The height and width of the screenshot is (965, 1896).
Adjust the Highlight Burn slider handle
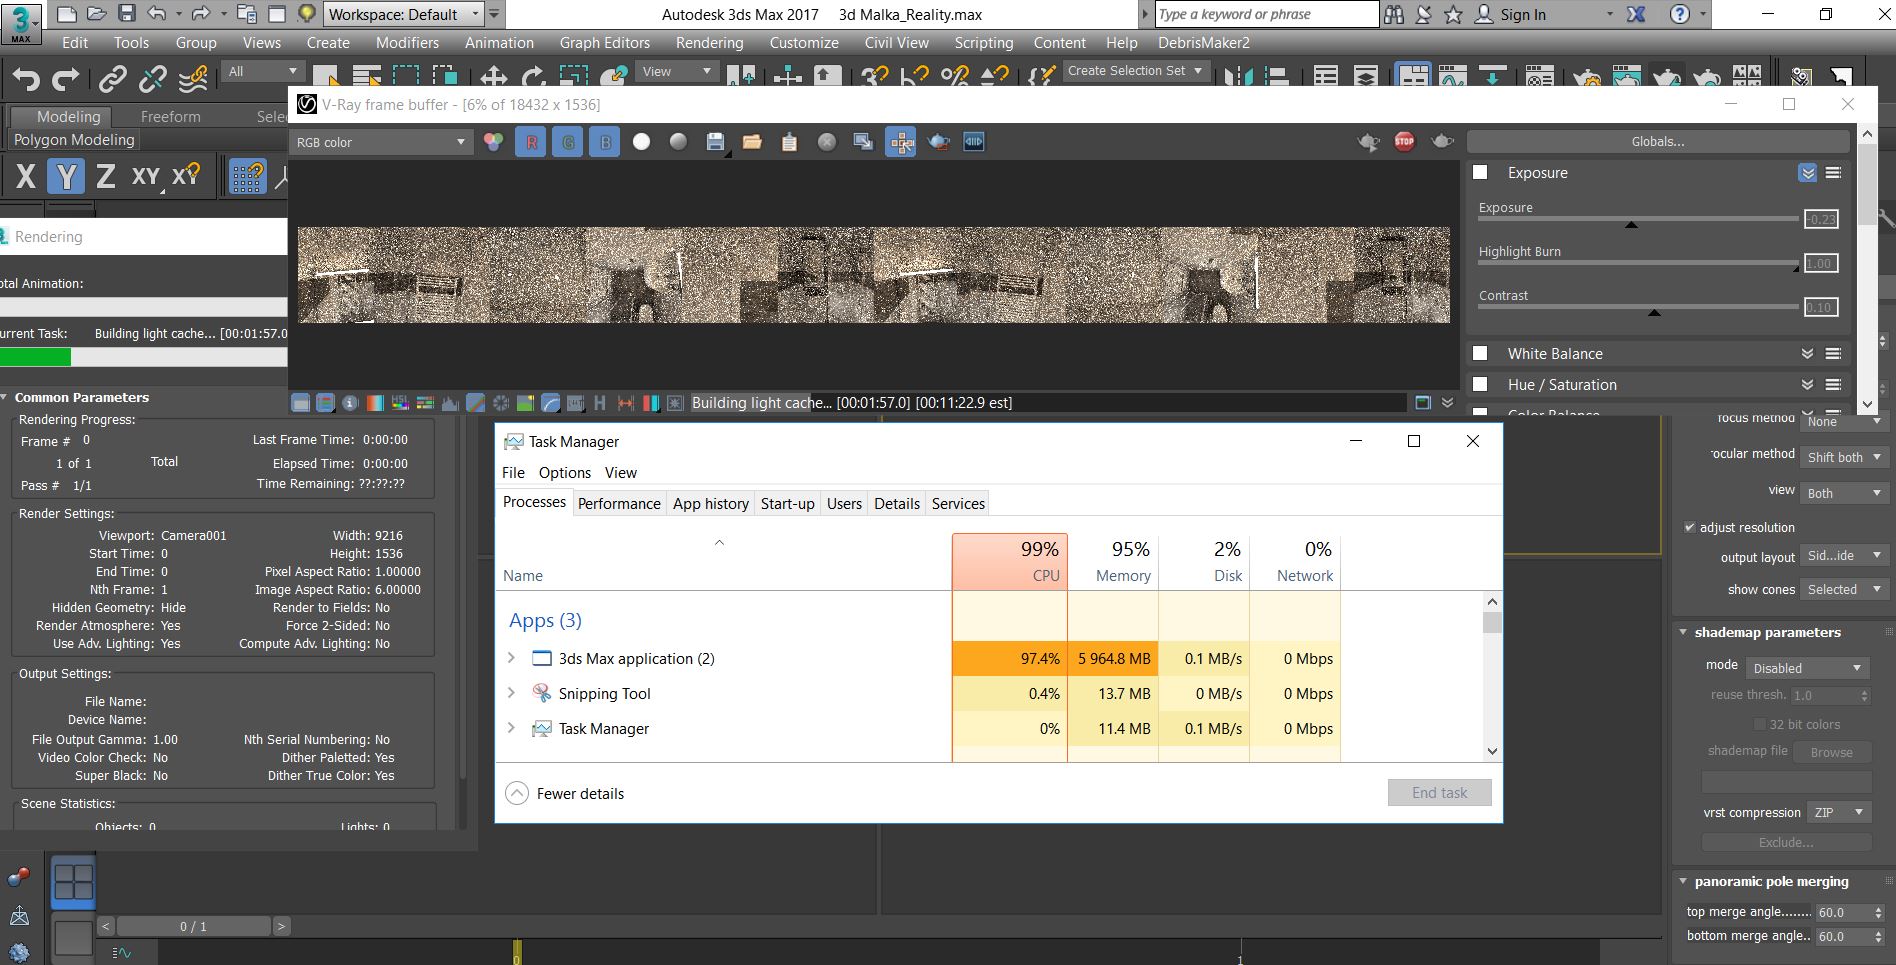(x=1795, y=268)
